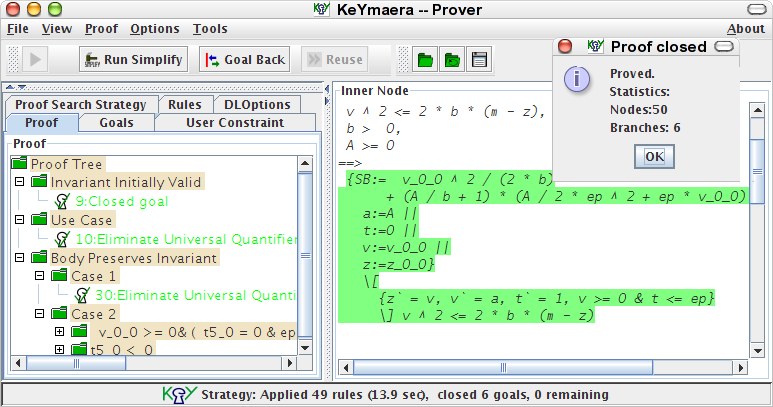
Task: Click closed-goal icon beside 9:Closed goal
Action: [x=62, y=201]
